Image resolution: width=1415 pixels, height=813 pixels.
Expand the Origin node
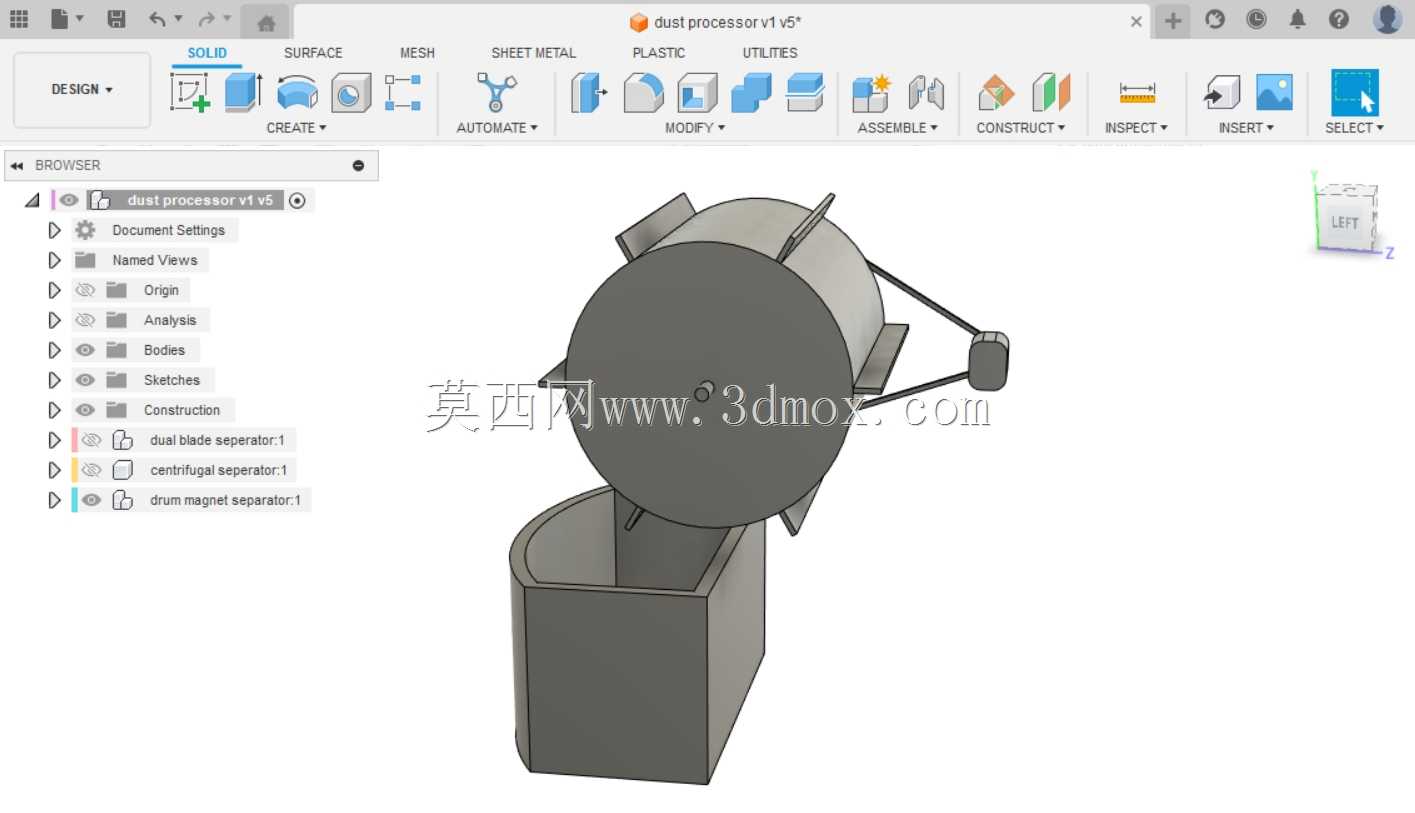[x=55, y=290]
